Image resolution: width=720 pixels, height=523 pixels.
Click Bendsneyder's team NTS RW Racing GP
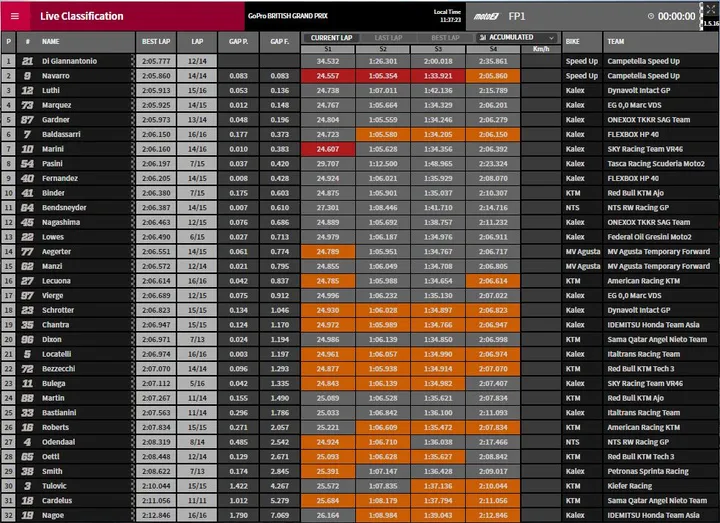638,208
